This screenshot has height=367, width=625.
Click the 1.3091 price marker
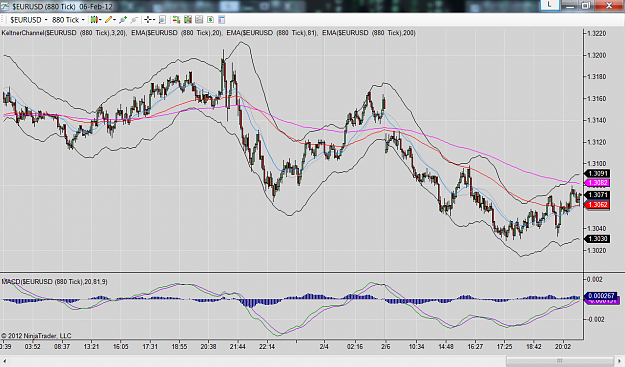pyautogui.click(x=597, y=174)
